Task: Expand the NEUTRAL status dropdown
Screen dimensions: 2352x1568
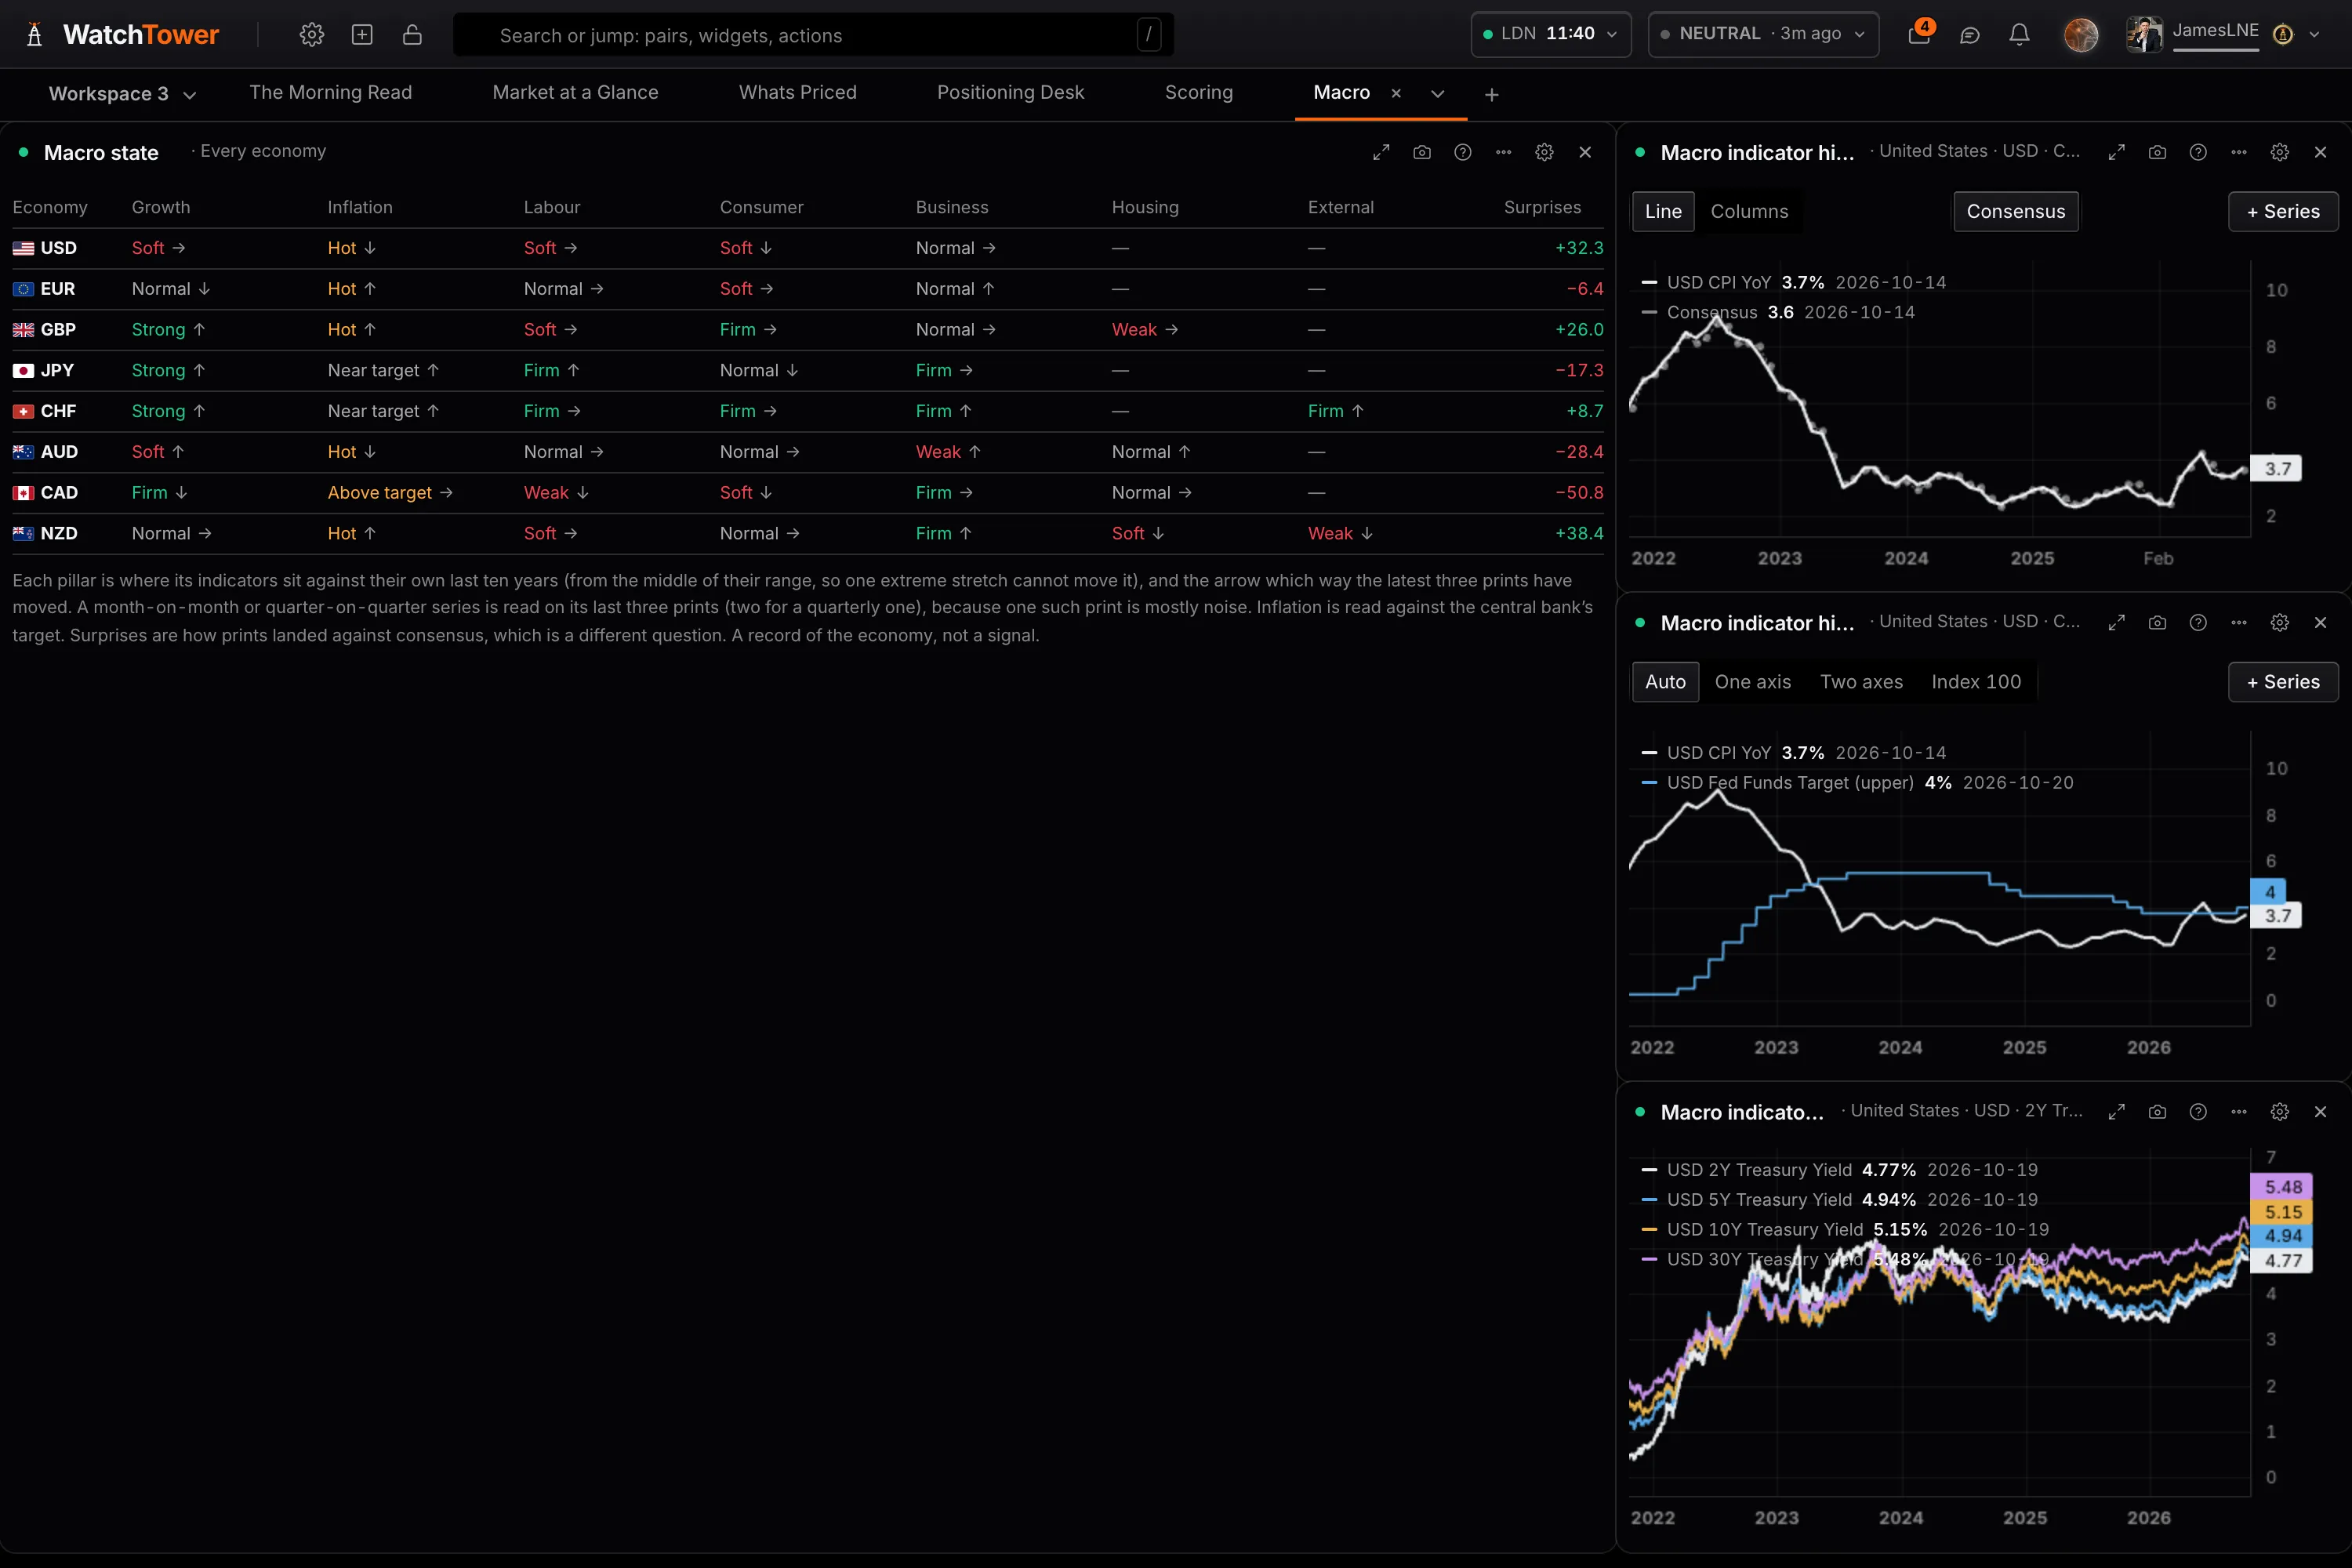Action: [x=1763, y=34]
